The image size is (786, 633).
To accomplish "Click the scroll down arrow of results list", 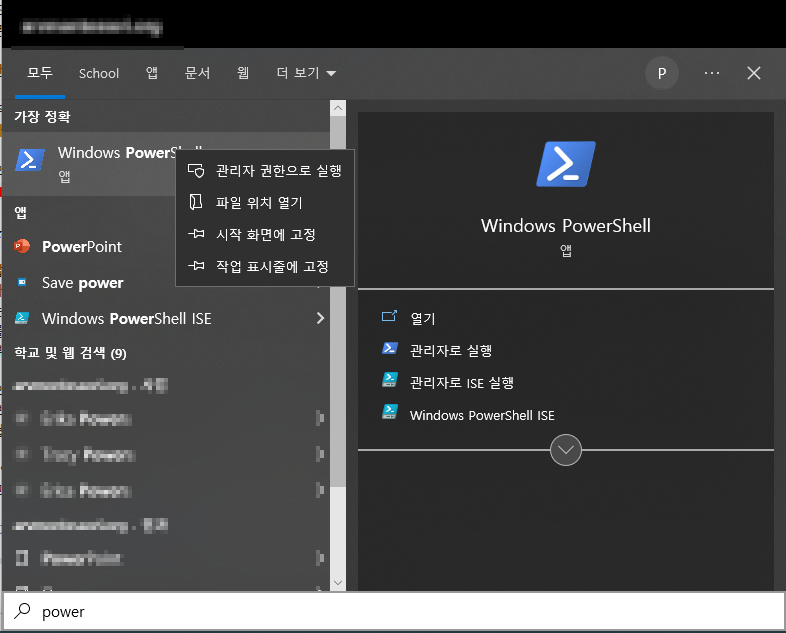I will (x=338, y=583).
